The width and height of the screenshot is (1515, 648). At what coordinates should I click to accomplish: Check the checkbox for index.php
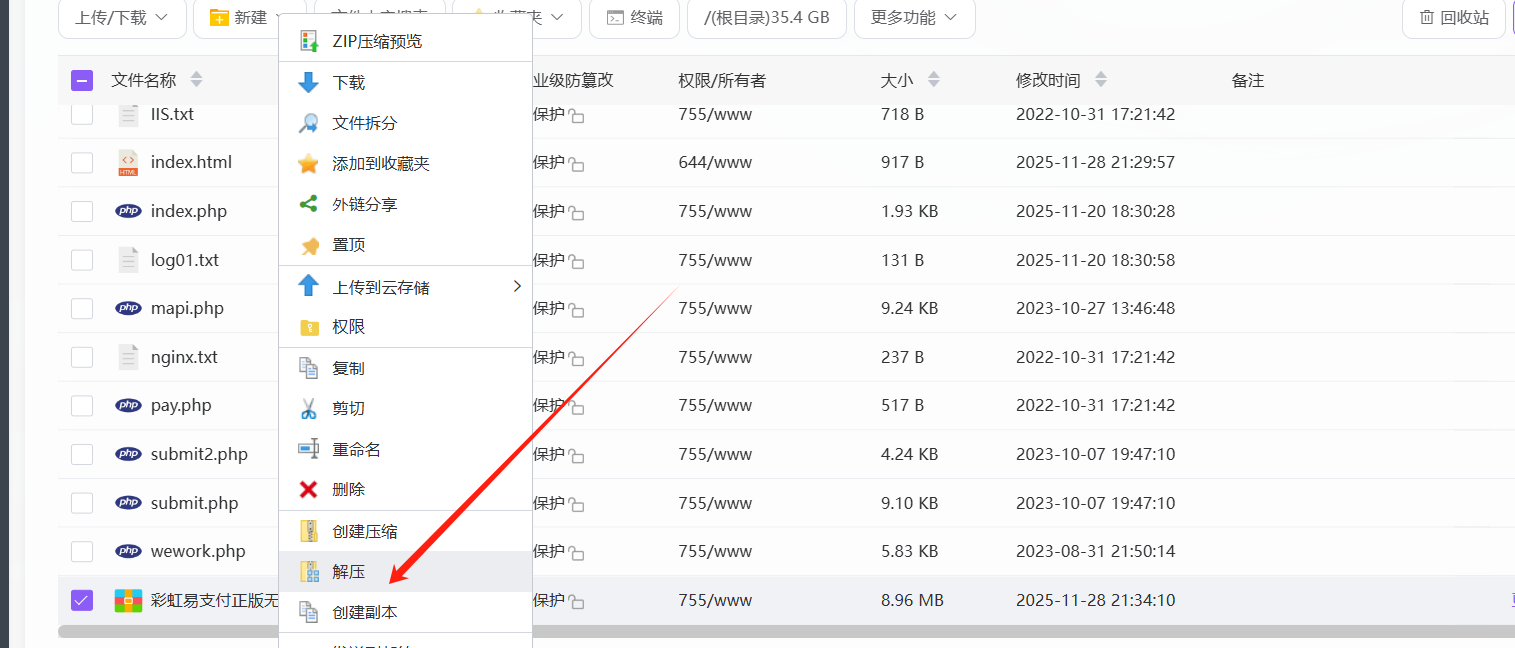(x=82, y=211)
